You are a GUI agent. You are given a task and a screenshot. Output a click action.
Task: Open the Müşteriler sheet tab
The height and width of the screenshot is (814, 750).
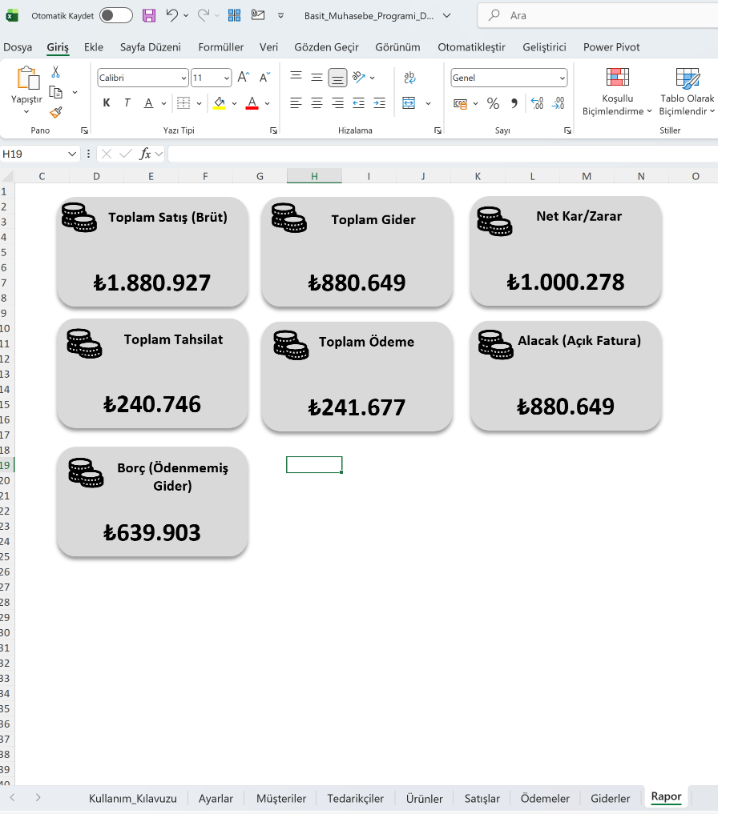coord(281,798)
